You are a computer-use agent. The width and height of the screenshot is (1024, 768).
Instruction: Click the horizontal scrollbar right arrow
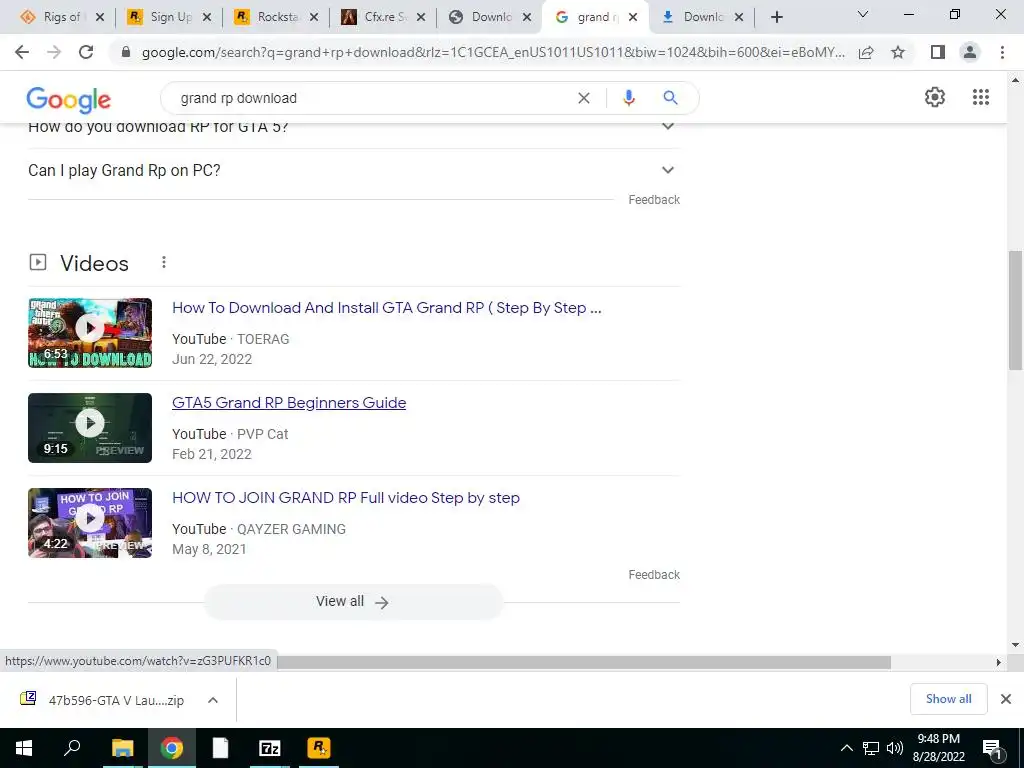tap(998, 662)
